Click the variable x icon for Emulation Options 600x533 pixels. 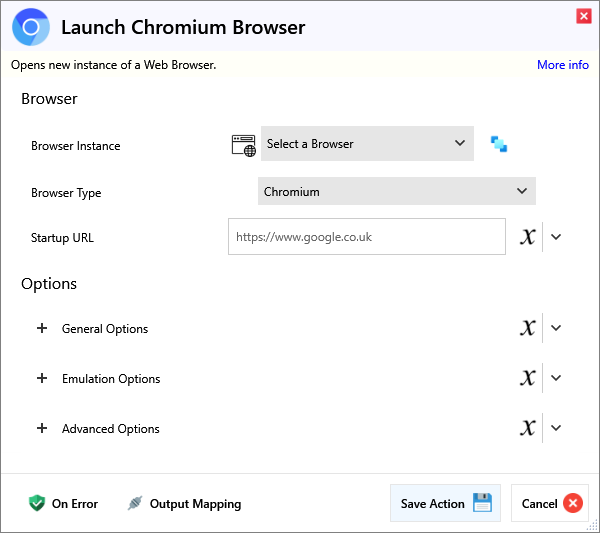tap(528, 378)
